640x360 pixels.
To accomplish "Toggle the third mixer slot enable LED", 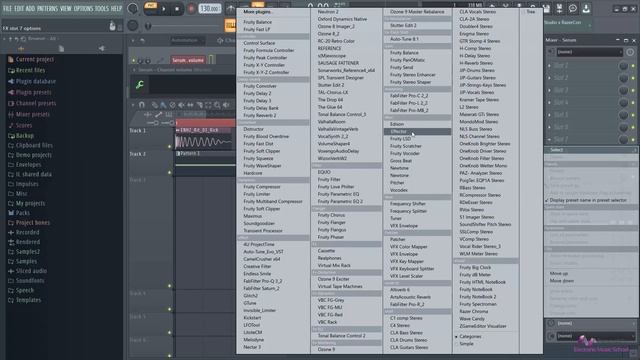I will click(633, 90).
